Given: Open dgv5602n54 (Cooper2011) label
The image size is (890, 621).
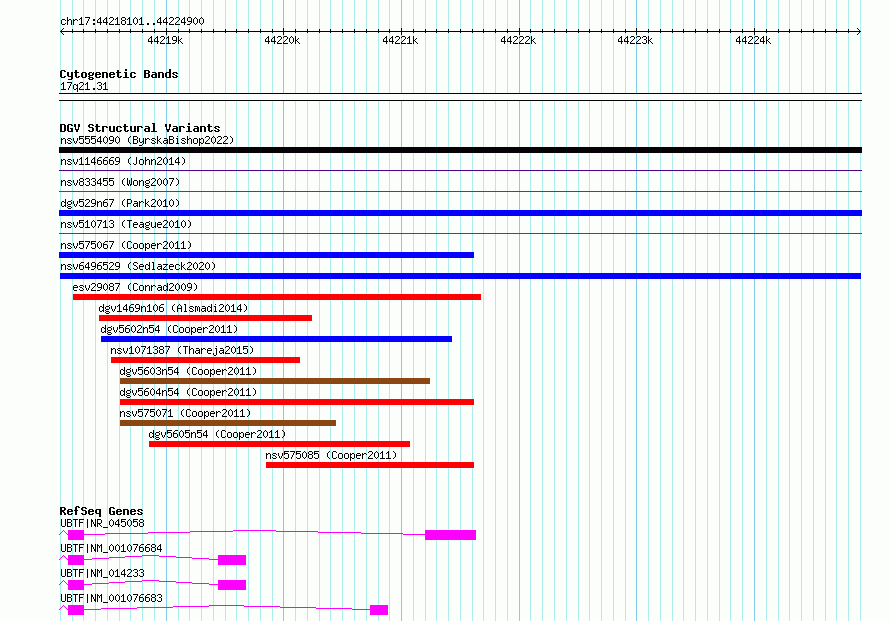Looking at the screenshot, I should pos(169,329).
